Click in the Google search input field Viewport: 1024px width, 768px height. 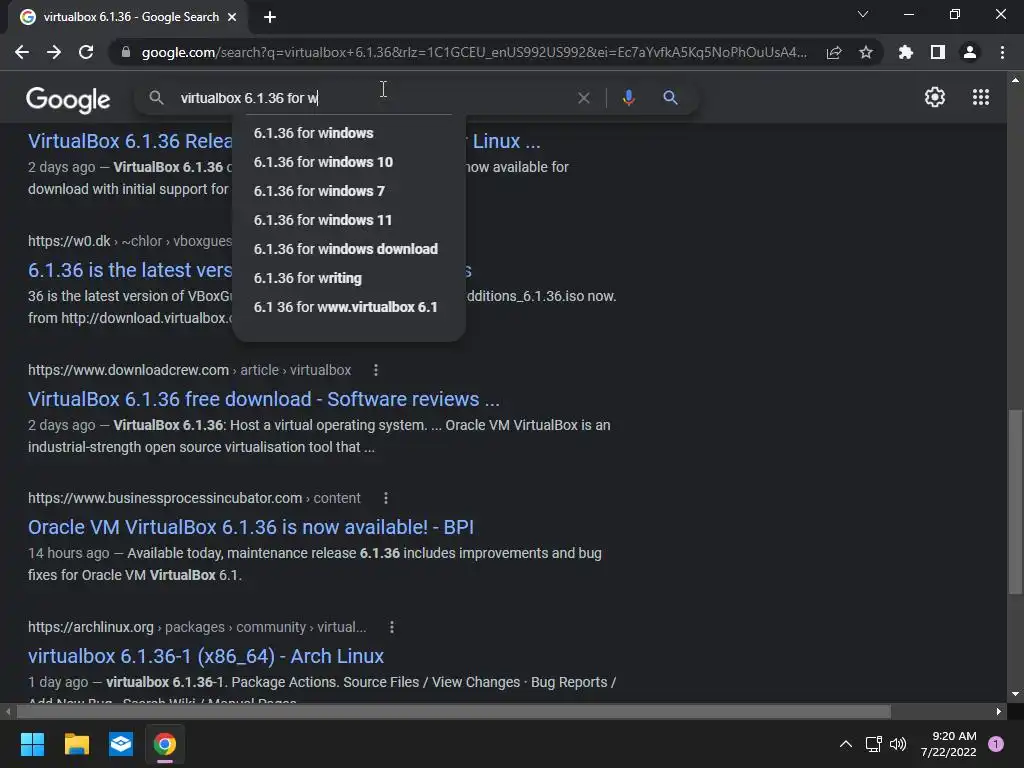[x=372, y=98]
